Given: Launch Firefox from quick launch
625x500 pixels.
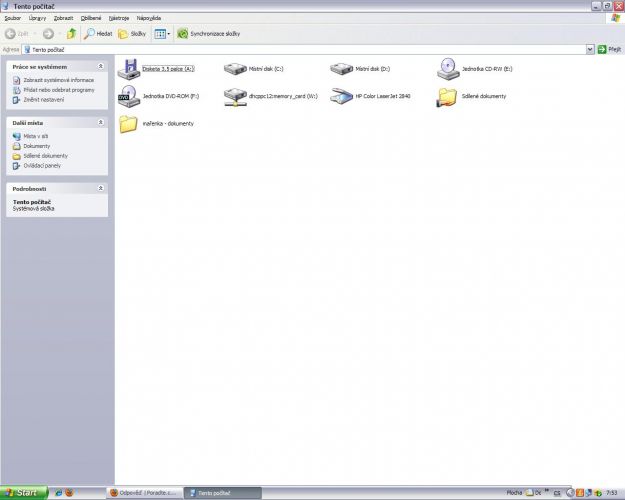Looking at the screenshot, I should [x=69, y=493].
